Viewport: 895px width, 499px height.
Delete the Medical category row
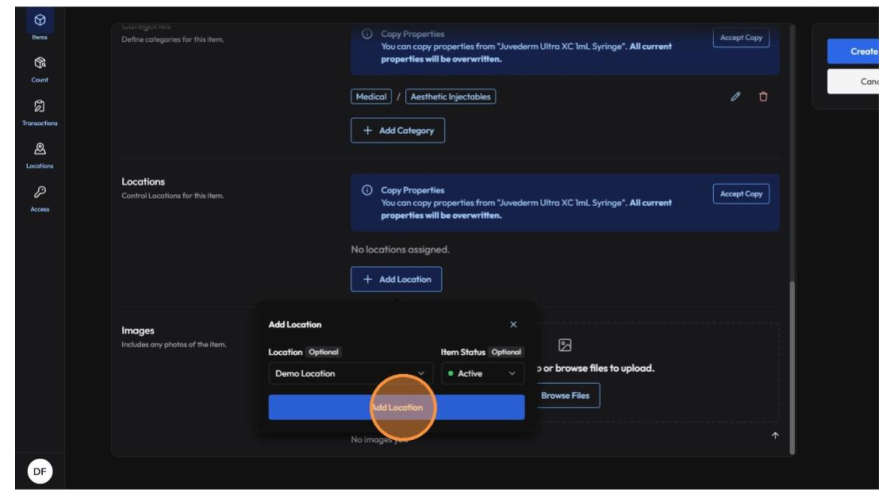(x=763, y=96)
